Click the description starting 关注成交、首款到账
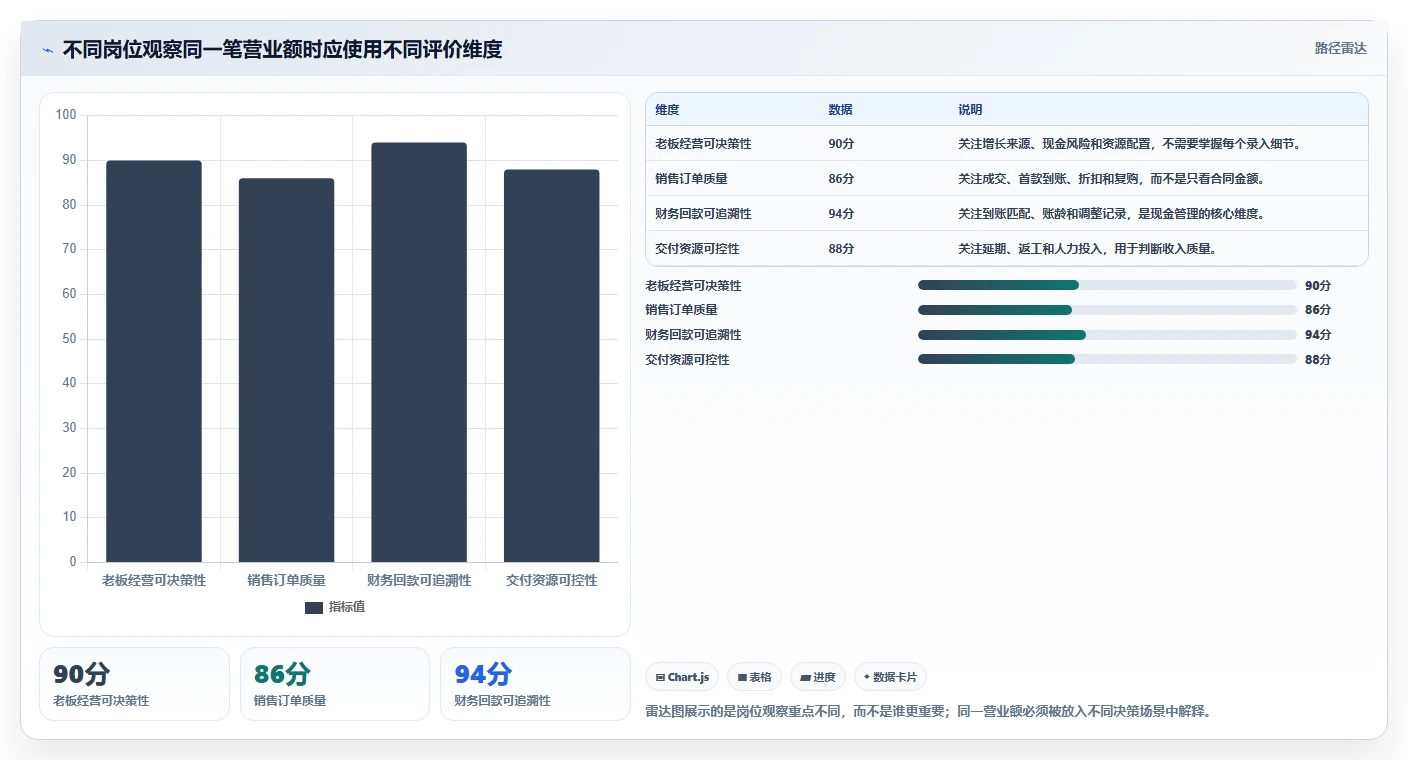Viewport: 1408px width, 760px height. pyautogui.click(x=1111, y=179)
